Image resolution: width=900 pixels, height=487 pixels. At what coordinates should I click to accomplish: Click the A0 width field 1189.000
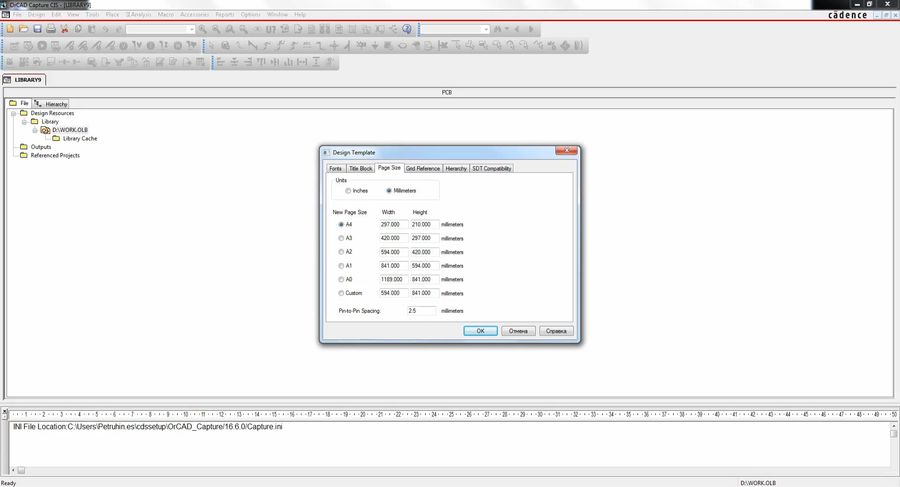394,279
